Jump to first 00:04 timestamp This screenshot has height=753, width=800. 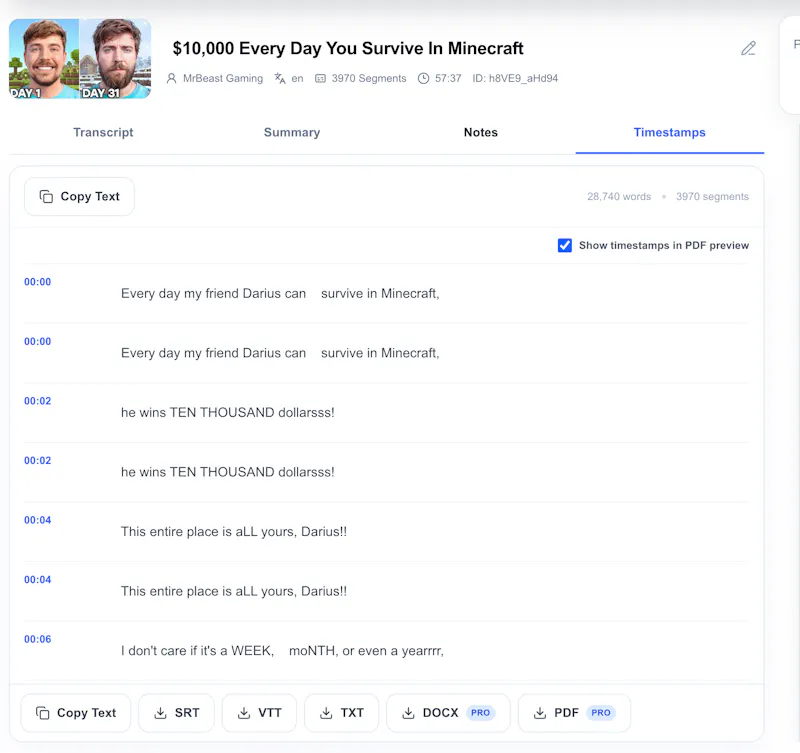pyautogui.click(x=38, y=520)
